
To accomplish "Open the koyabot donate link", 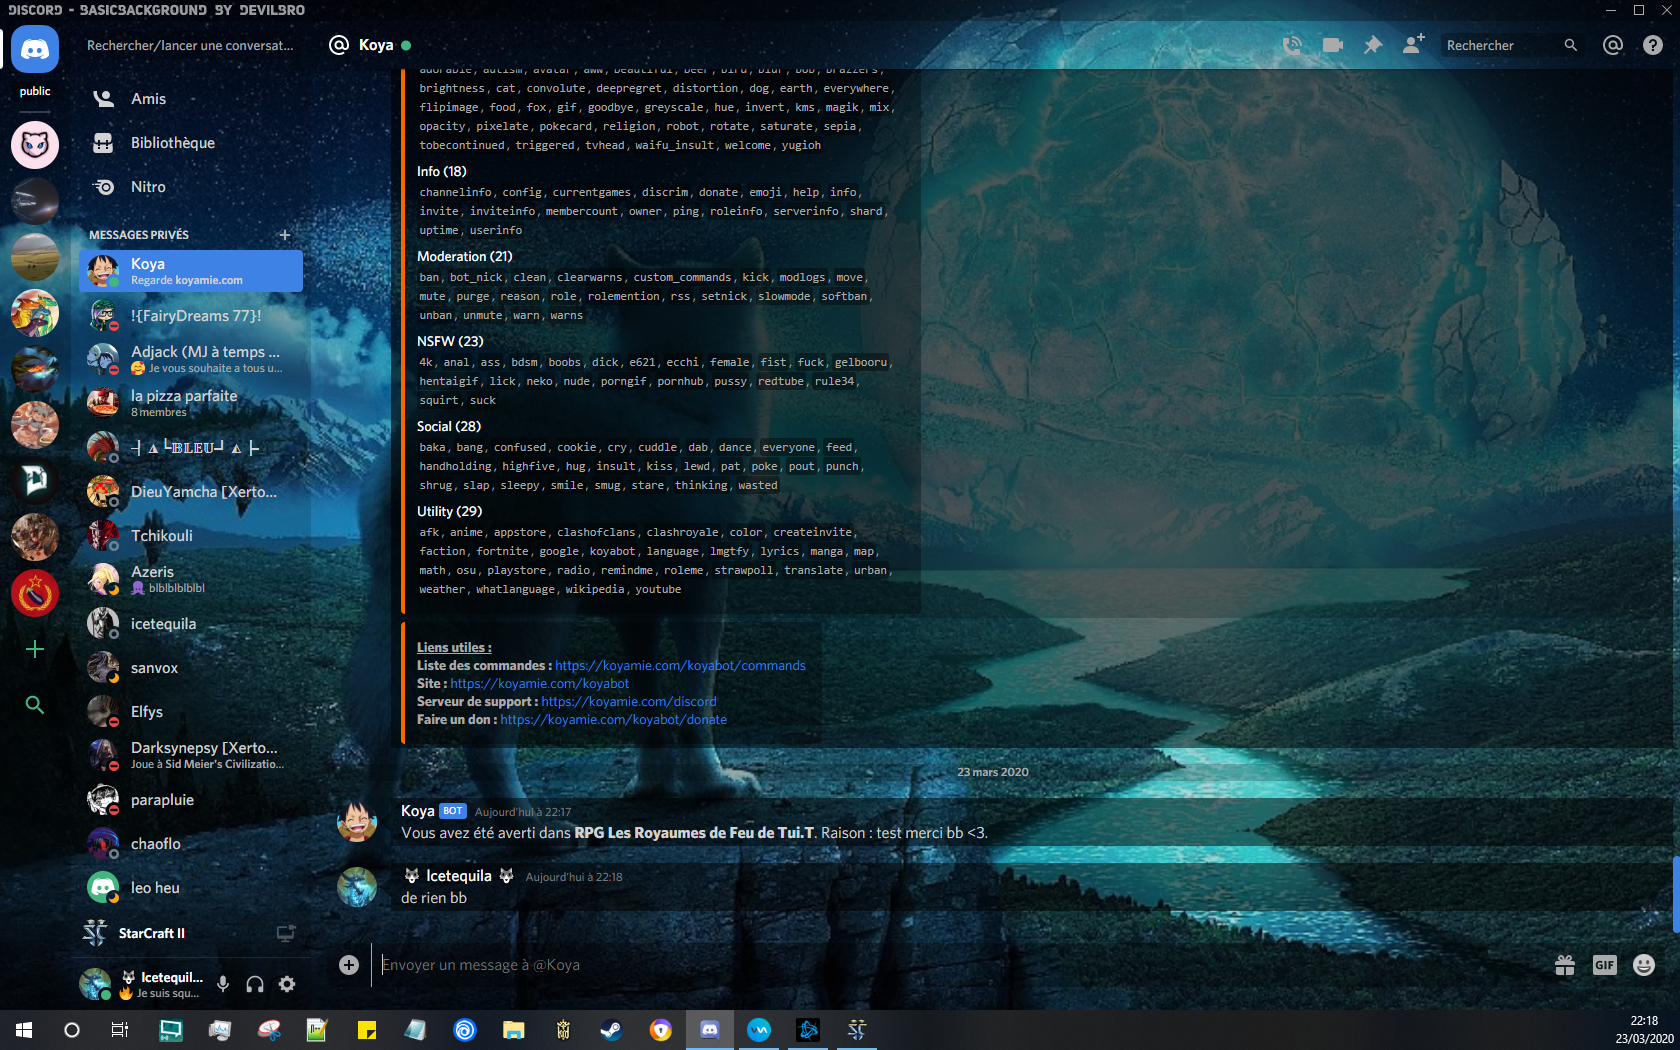I will [x=613, y=720].
